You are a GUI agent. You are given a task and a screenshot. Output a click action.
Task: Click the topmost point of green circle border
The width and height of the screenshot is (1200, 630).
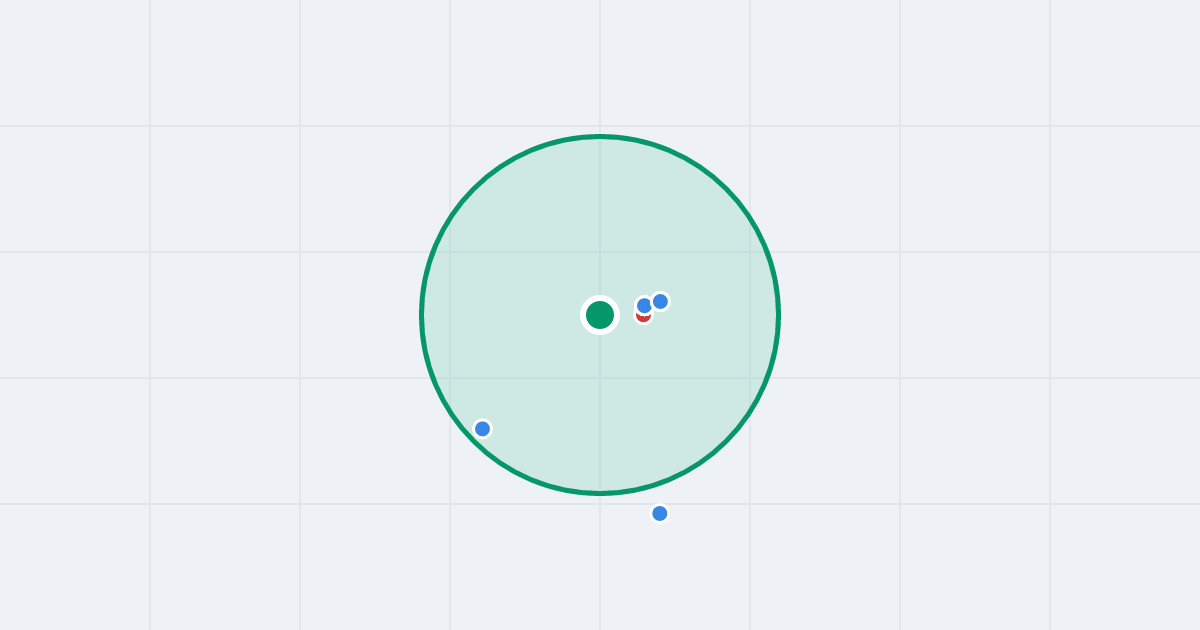click(x=600, y=136)
